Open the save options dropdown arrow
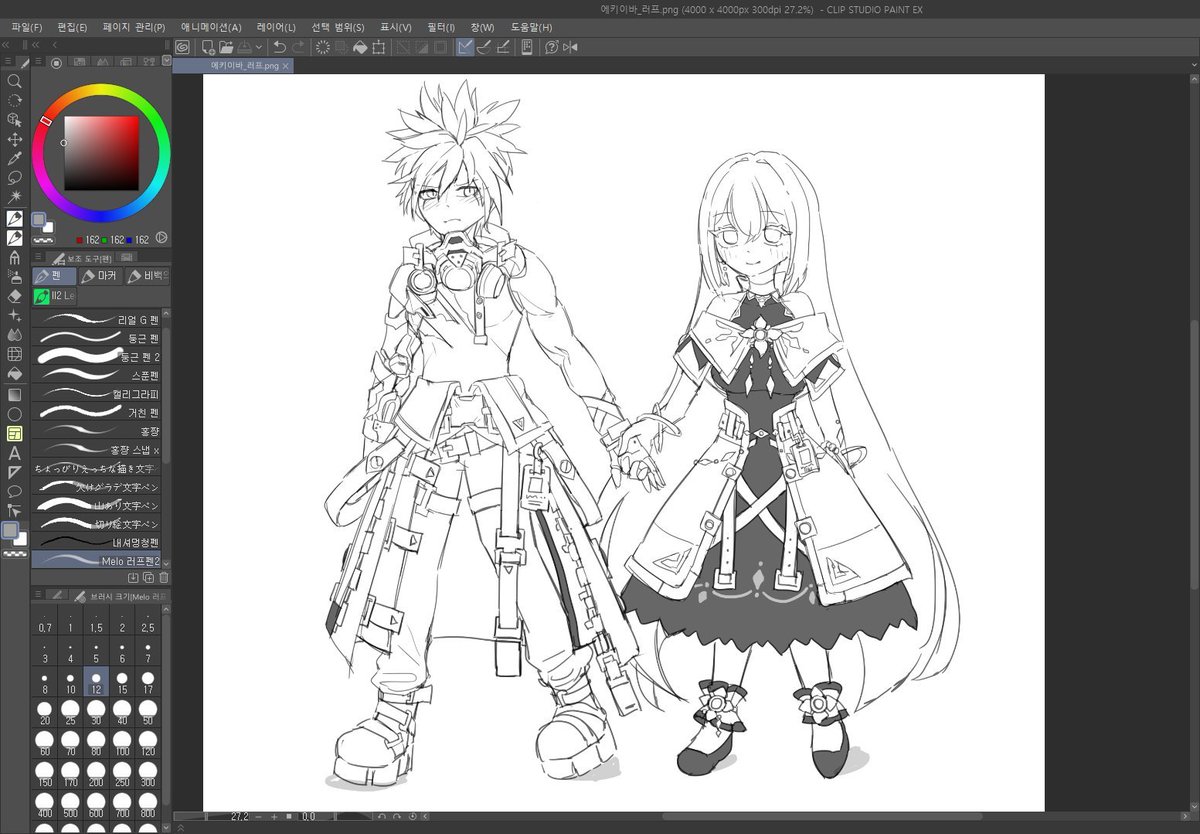Screen dimensions: 1200x834 [x=259, y=47]
